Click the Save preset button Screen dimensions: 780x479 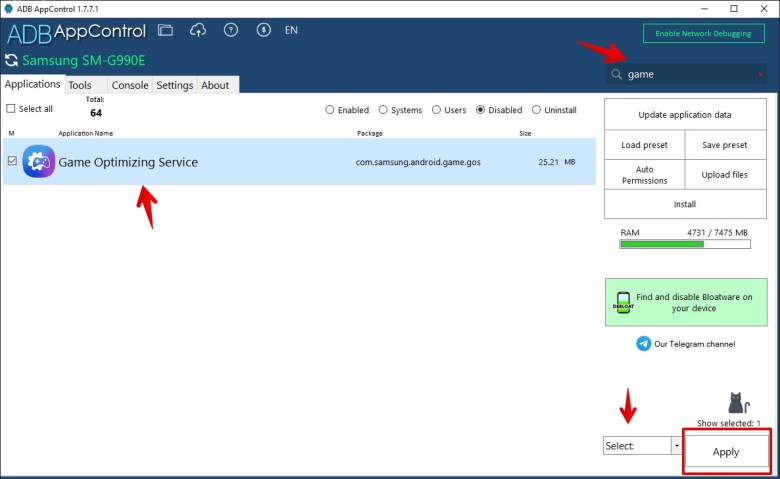[x=725, y=145]
